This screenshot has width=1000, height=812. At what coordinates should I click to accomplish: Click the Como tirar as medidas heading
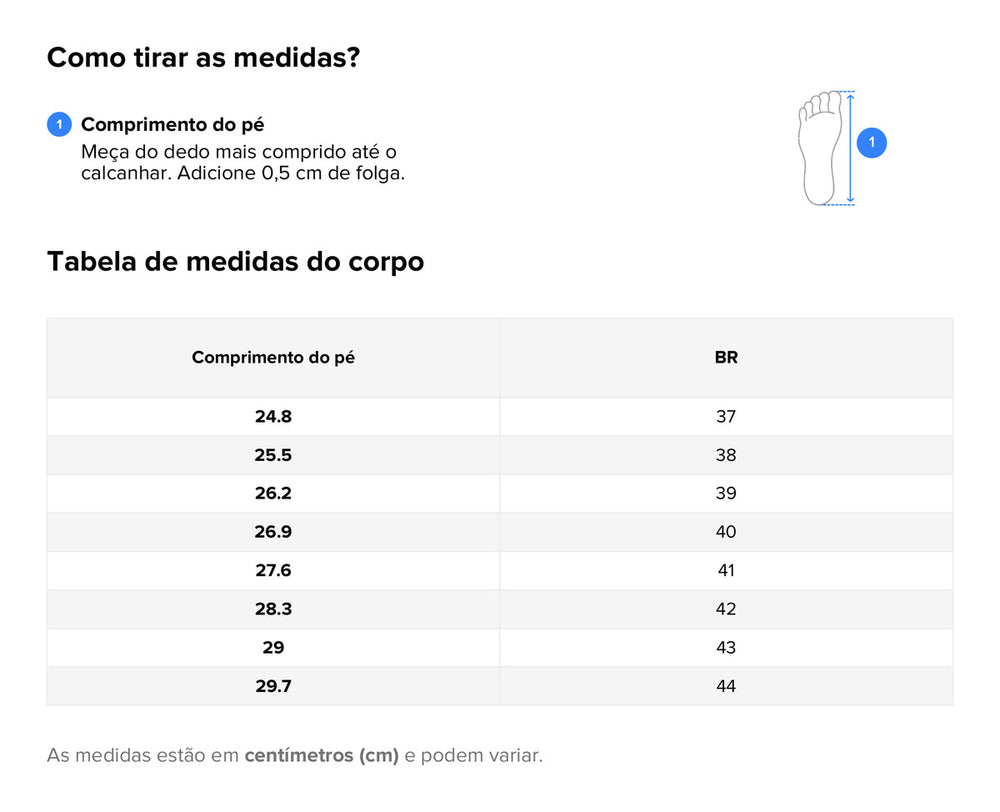[x=203, y=58]
